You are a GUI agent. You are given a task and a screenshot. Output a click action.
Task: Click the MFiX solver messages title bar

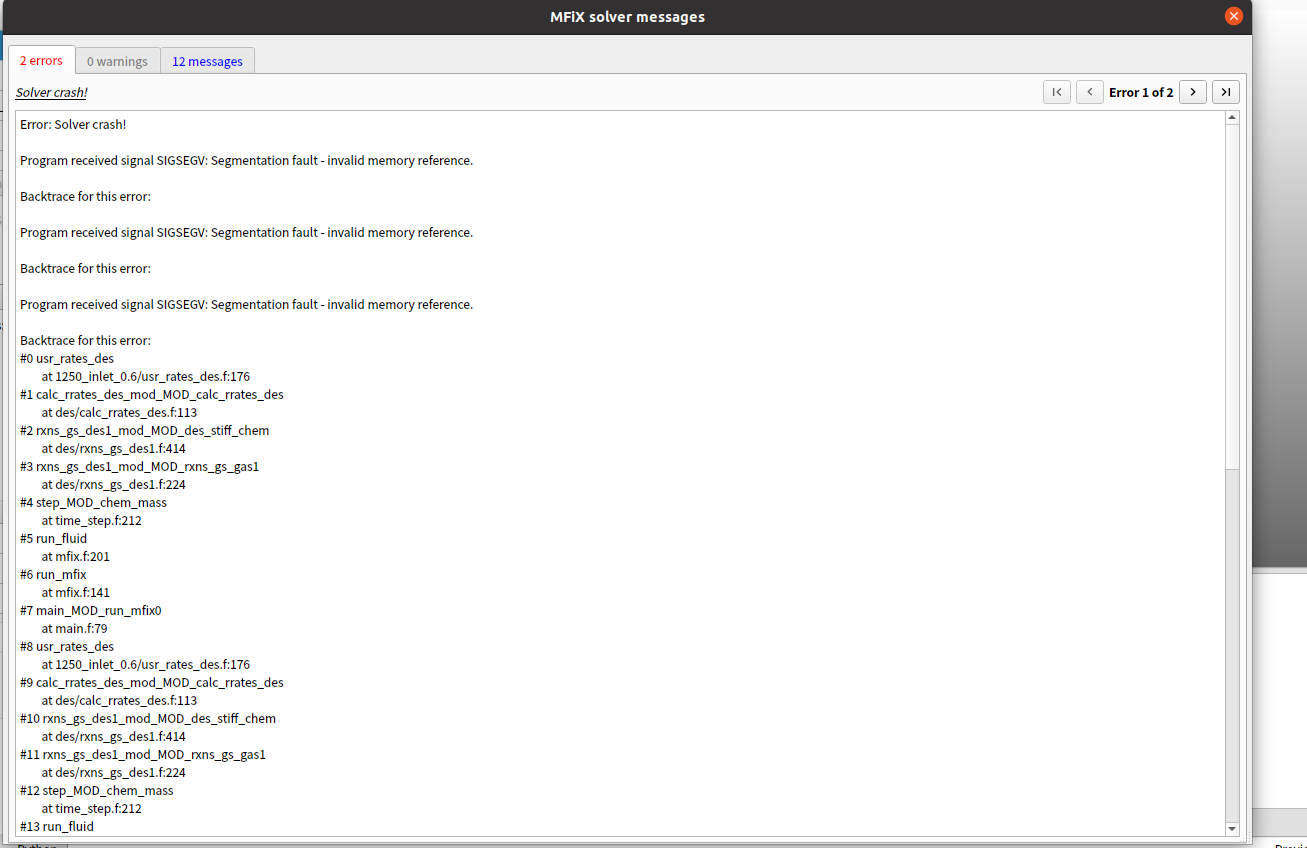(x=626, y=17)
